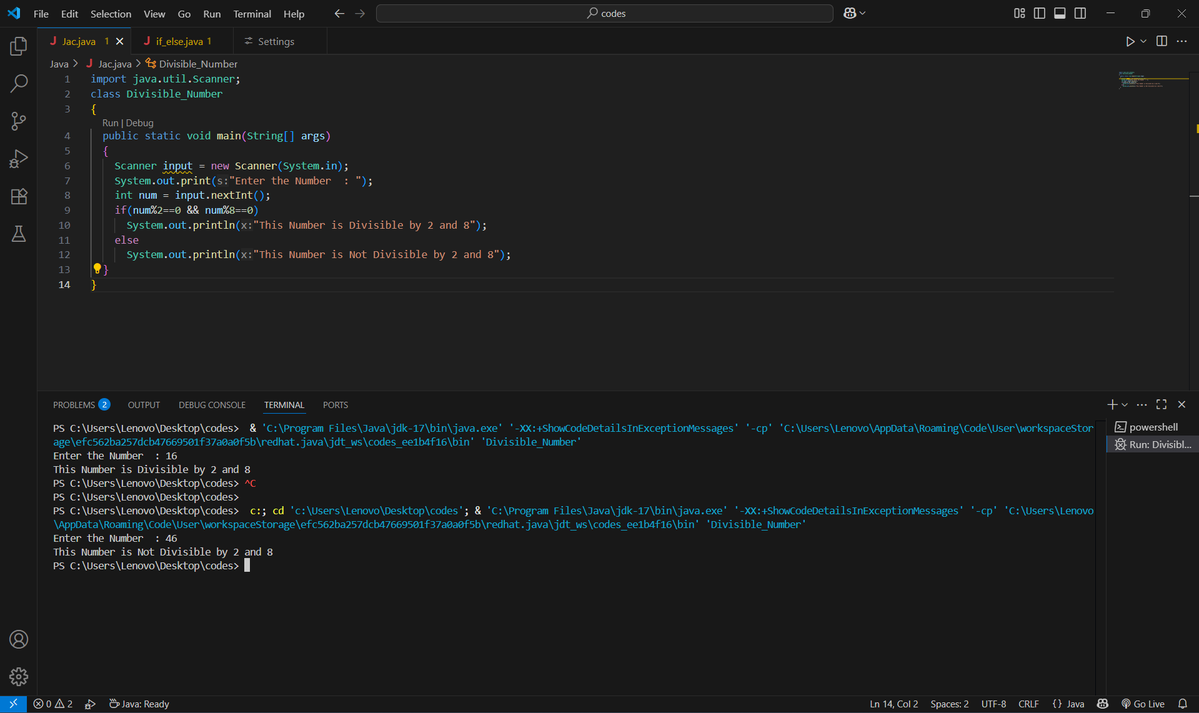Click Ln 14, Col 2 cursor position

pos(893,704)
